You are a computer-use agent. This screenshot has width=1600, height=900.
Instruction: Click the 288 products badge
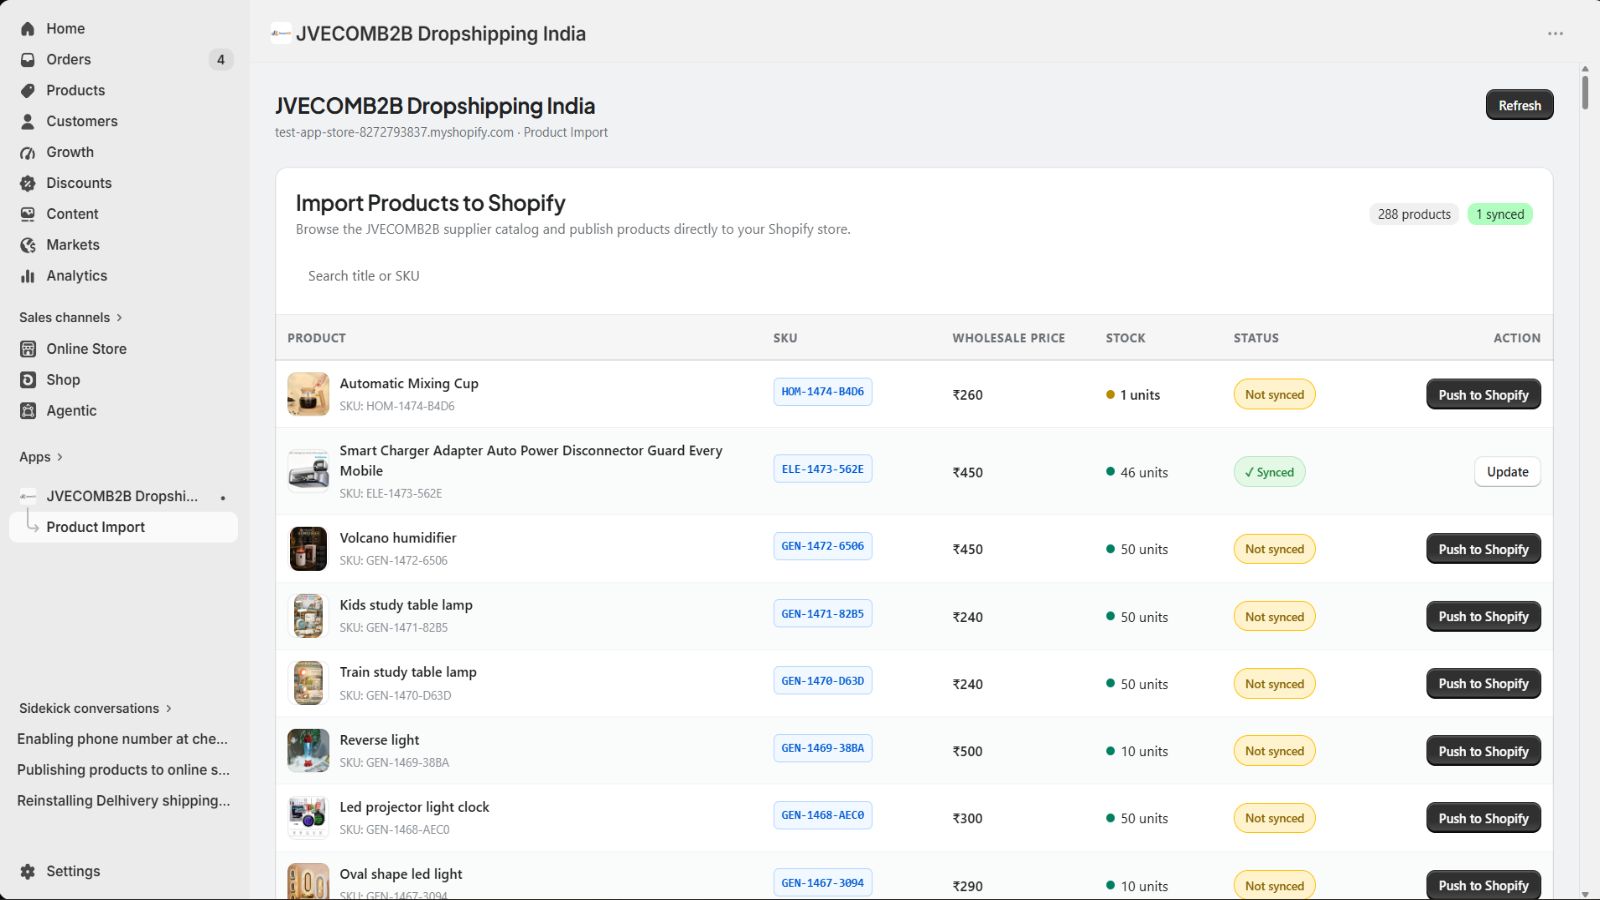(x=1414, y=214)
